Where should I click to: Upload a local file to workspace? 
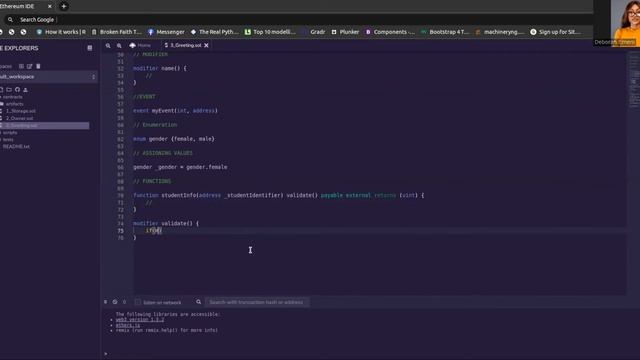(x=25, y=89)
